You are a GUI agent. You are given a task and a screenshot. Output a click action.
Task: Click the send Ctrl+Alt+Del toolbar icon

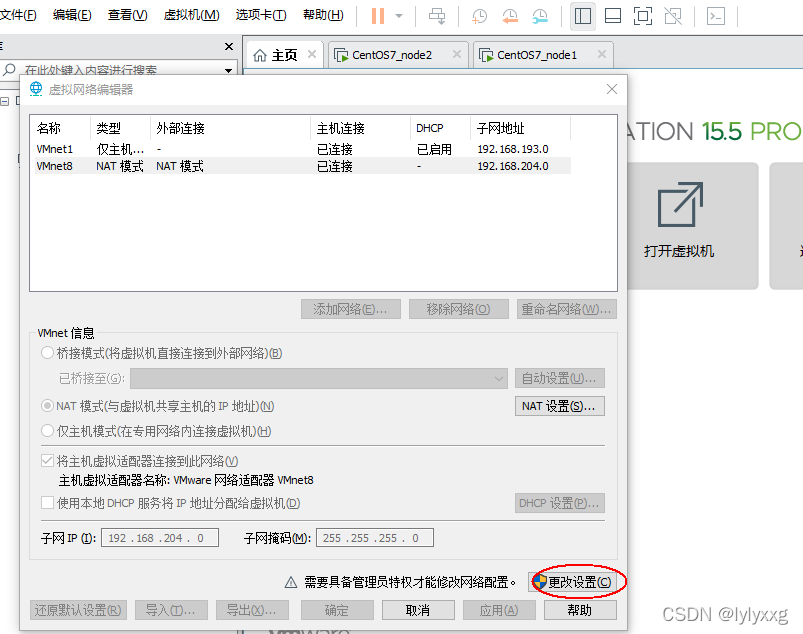pos(437,16)
